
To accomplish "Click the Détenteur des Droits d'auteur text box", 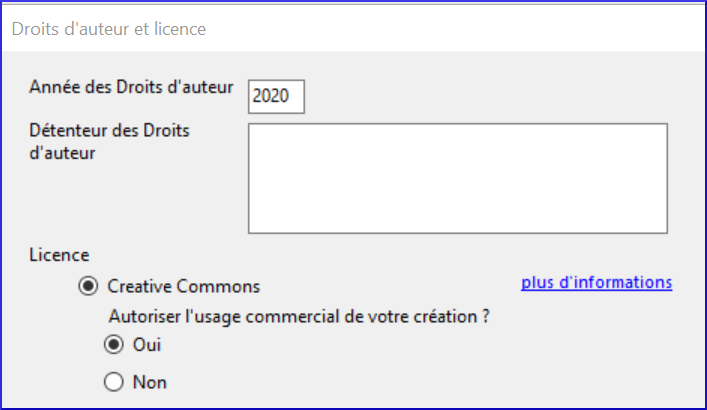I will click(457, 178).
